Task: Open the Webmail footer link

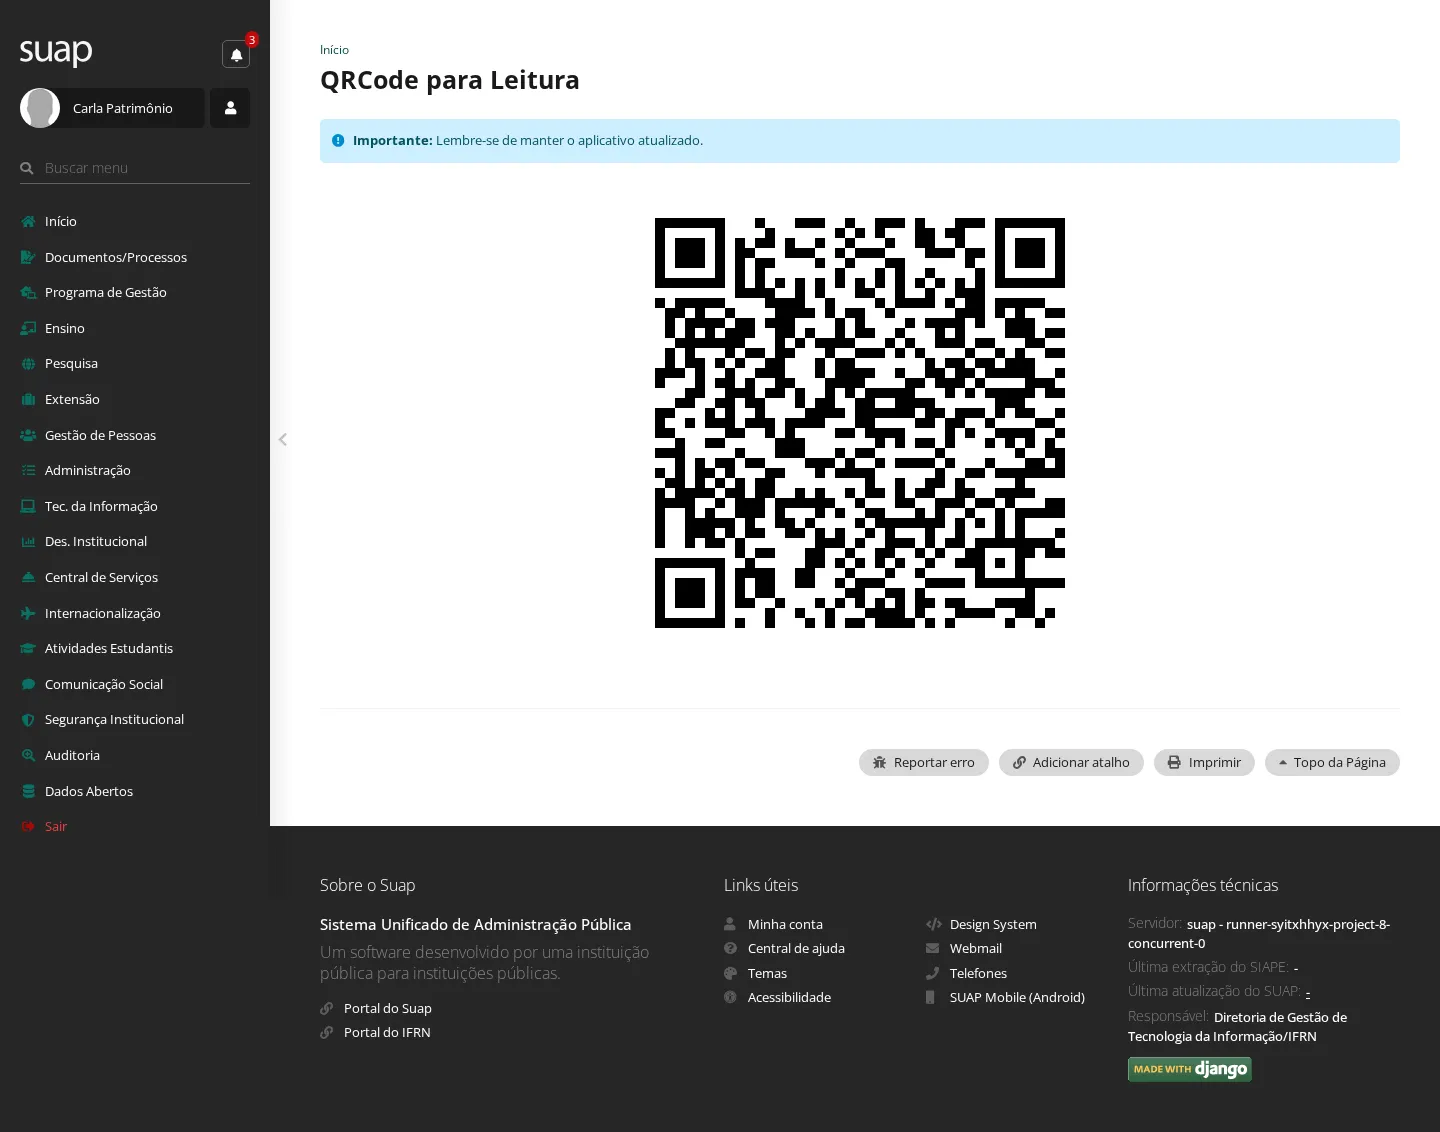Action: pyautogui.click(x=976, y=948)
